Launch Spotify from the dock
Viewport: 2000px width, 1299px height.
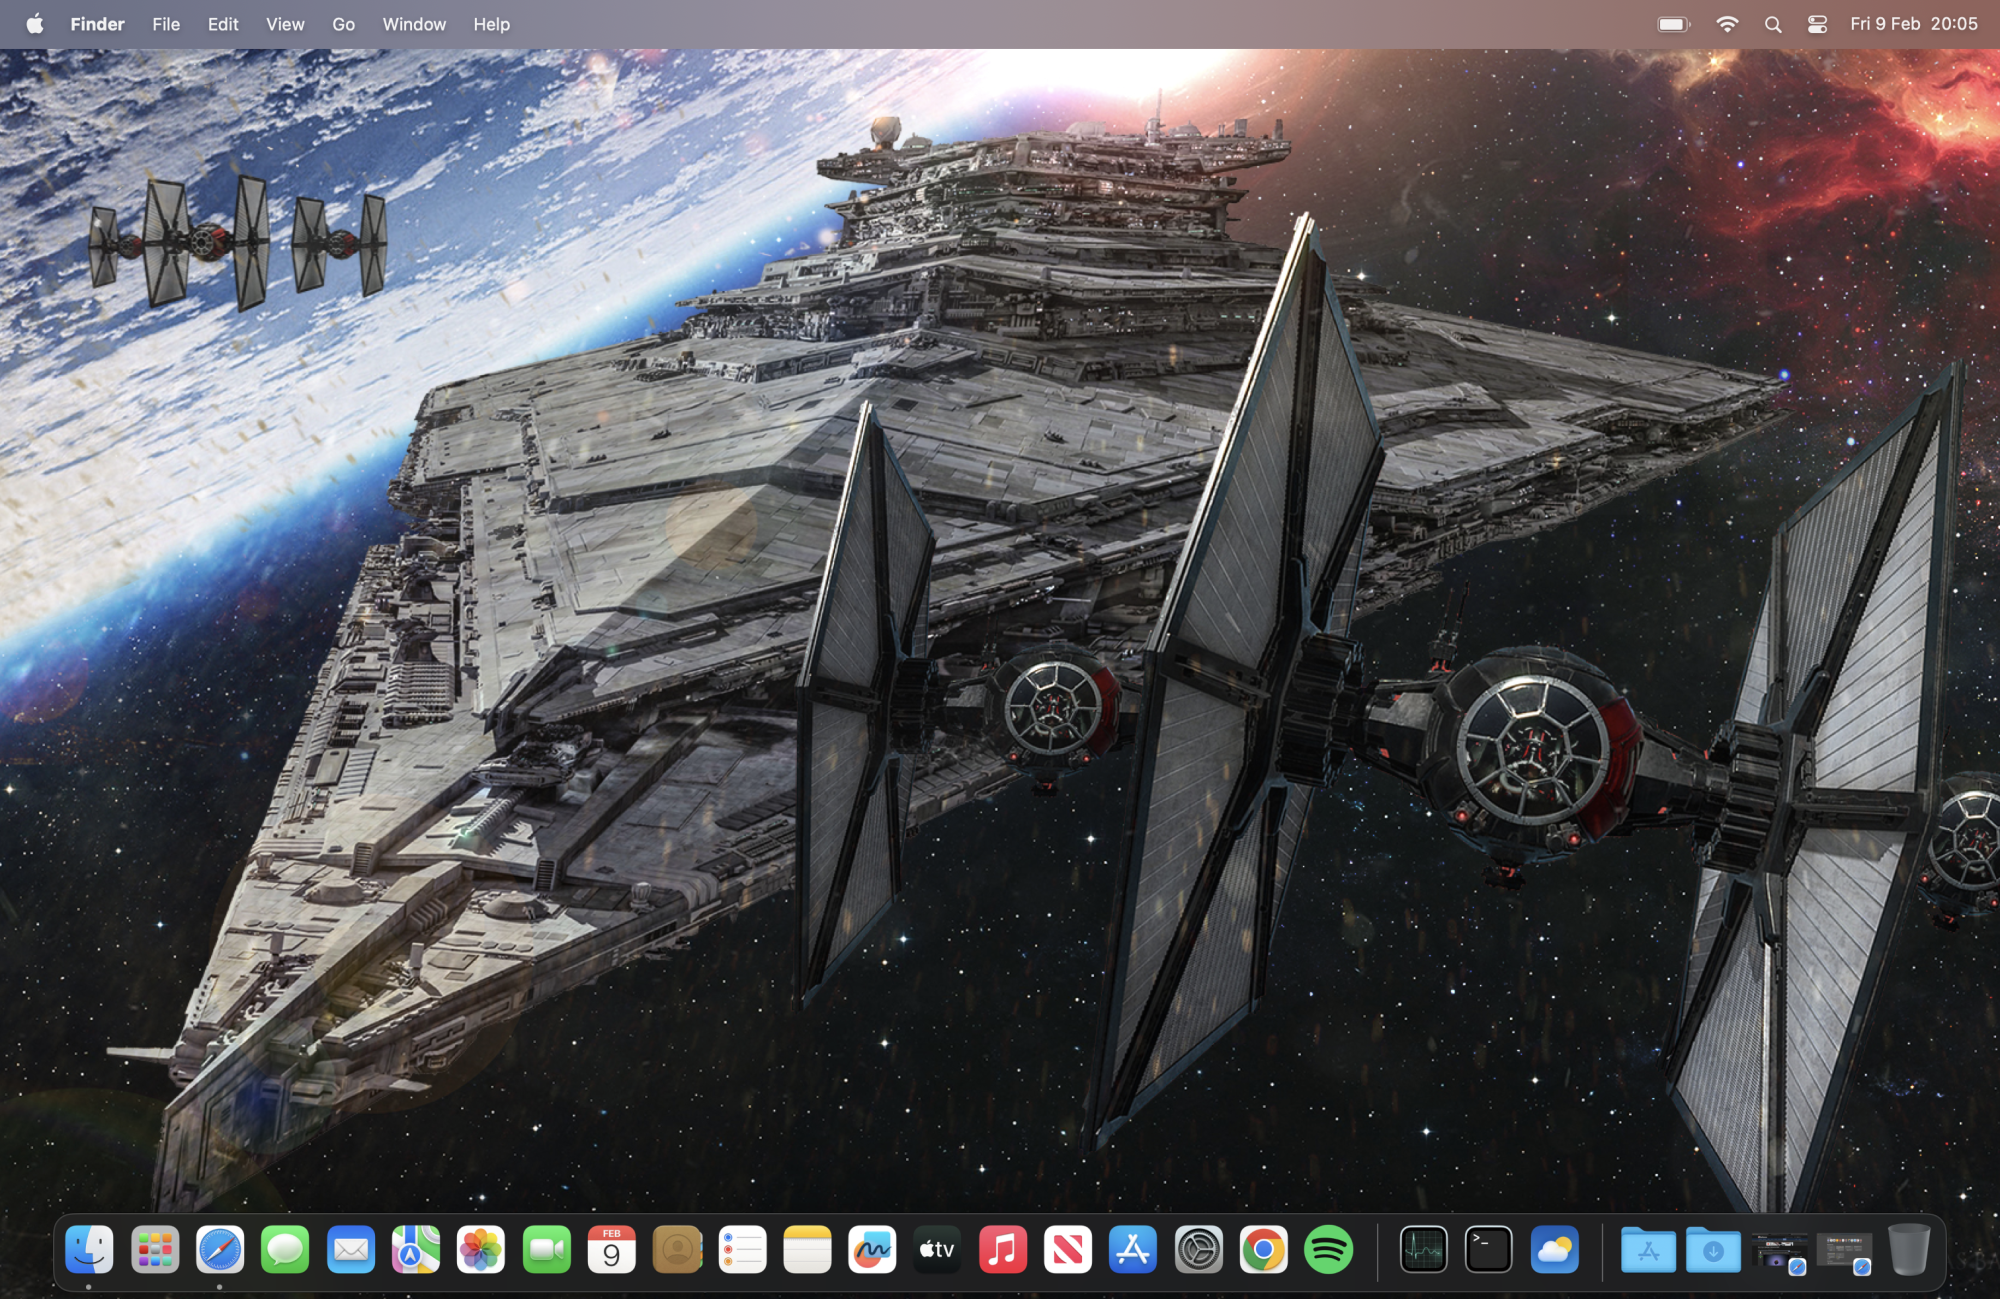pyautogui.click(x=1328, y=1250)
